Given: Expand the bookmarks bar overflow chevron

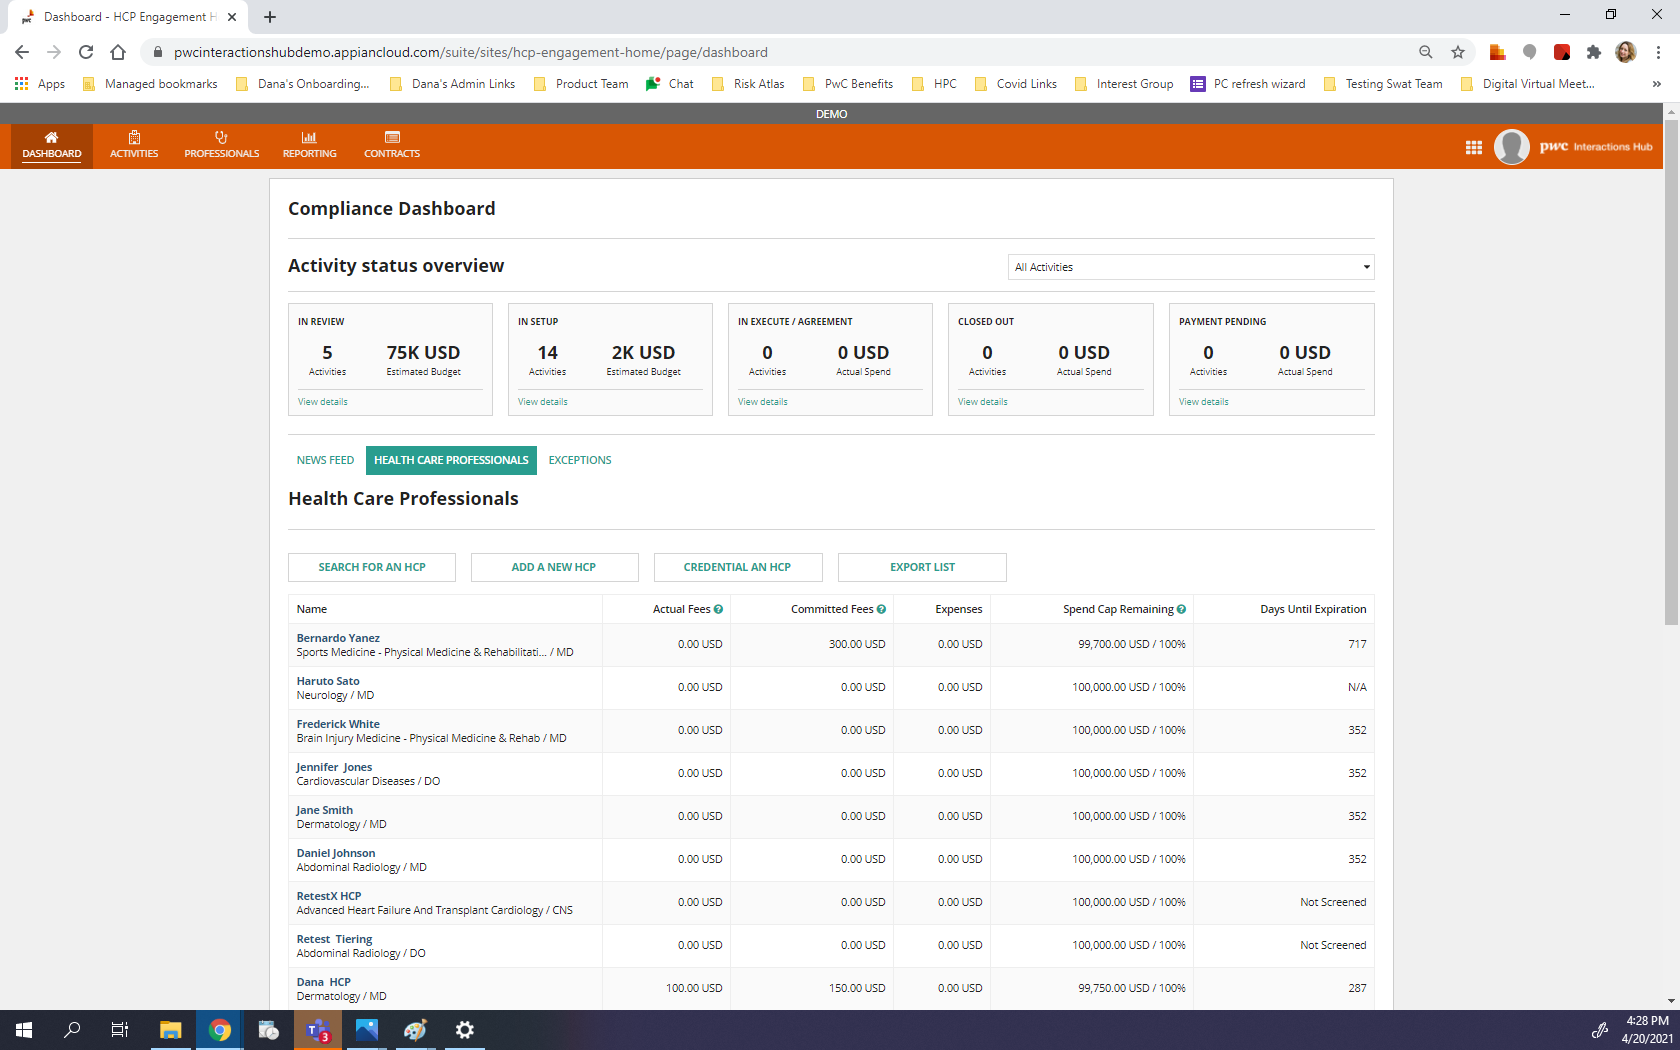Looking at the screenshot, I should point(1656,84).
